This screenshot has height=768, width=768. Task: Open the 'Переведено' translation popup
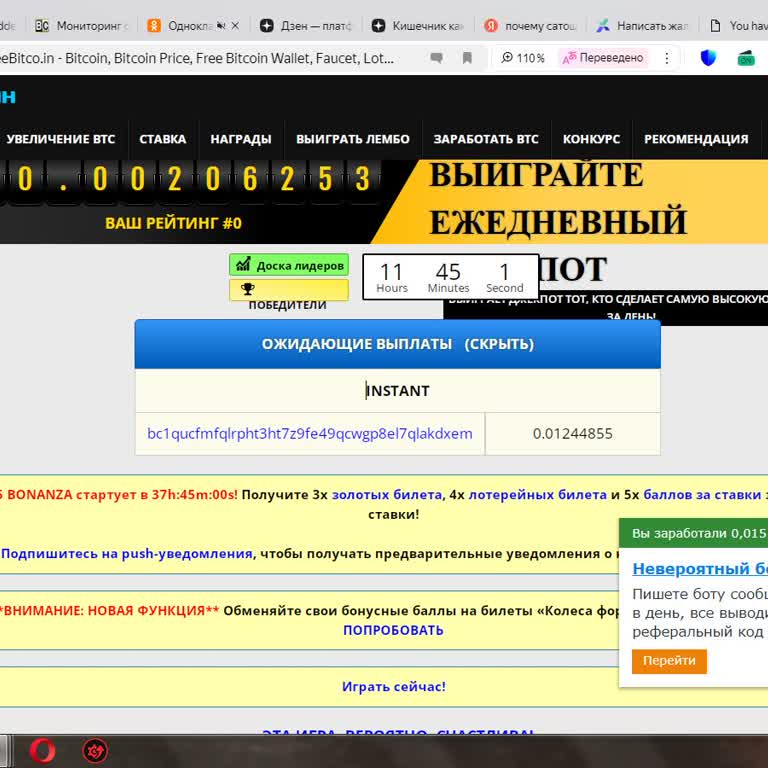click(603, 58)
